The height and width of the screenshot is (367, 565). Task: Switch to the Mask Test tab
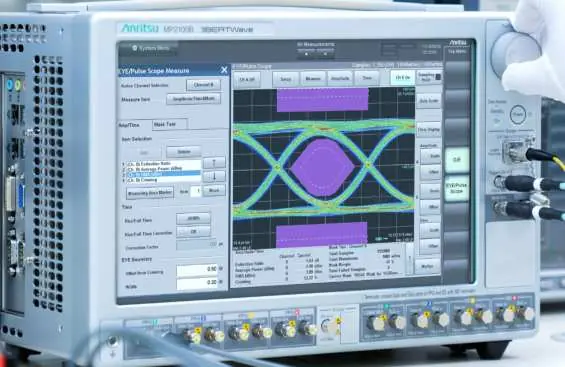[169, 124]
